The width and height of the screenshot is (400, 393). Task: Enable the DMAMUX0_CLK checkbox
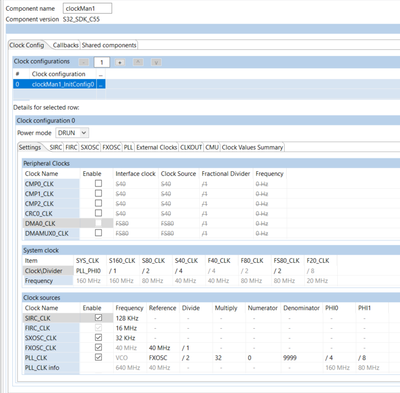98,233
